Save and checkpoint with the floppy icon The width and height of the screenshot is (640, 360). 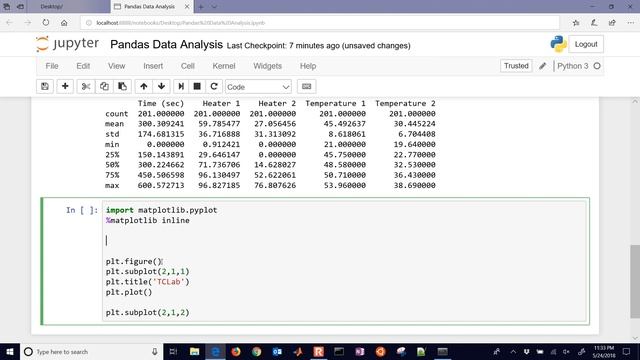(45, 87)
